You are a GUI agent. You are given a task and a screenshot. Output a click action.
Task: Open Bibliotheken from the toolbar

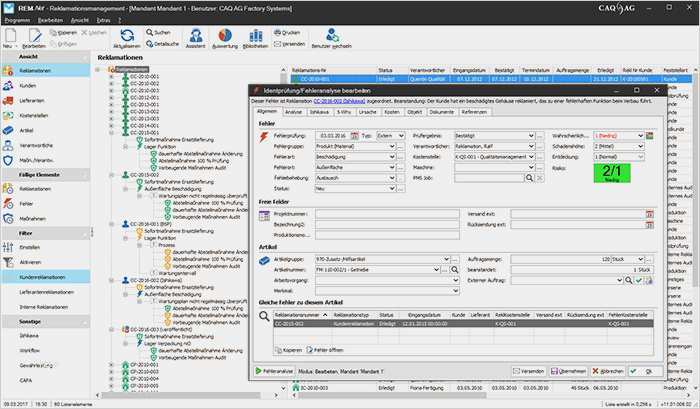tap(255, 37)
